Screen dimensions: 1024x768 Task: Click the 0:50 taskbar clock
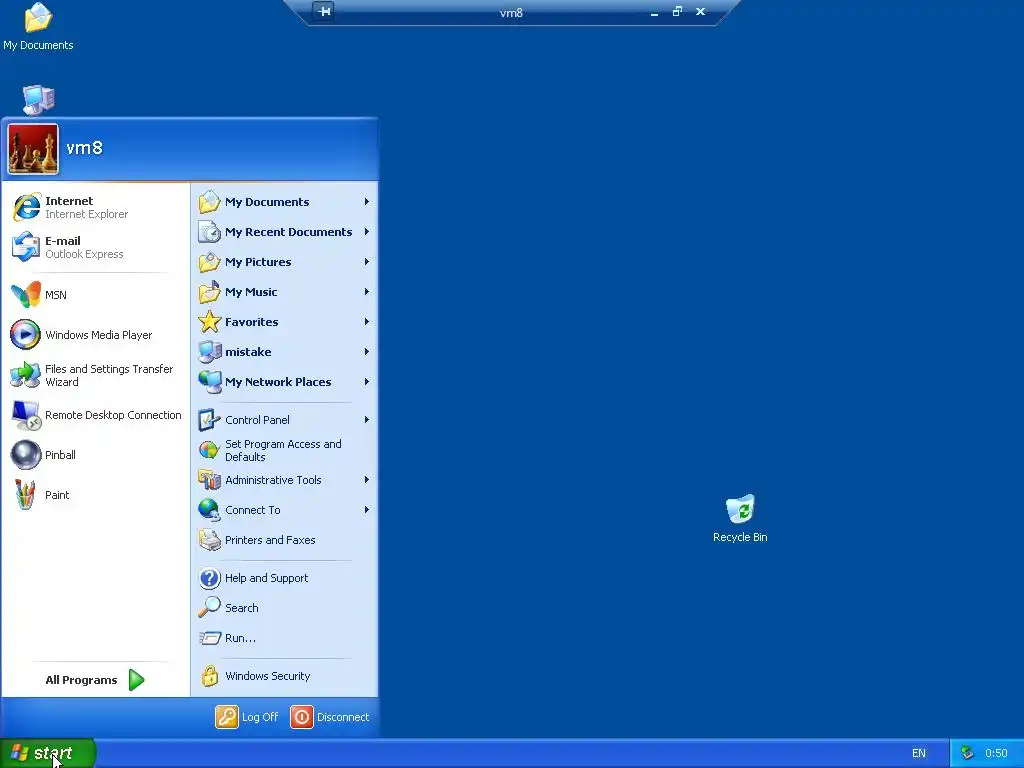[996, 753]
